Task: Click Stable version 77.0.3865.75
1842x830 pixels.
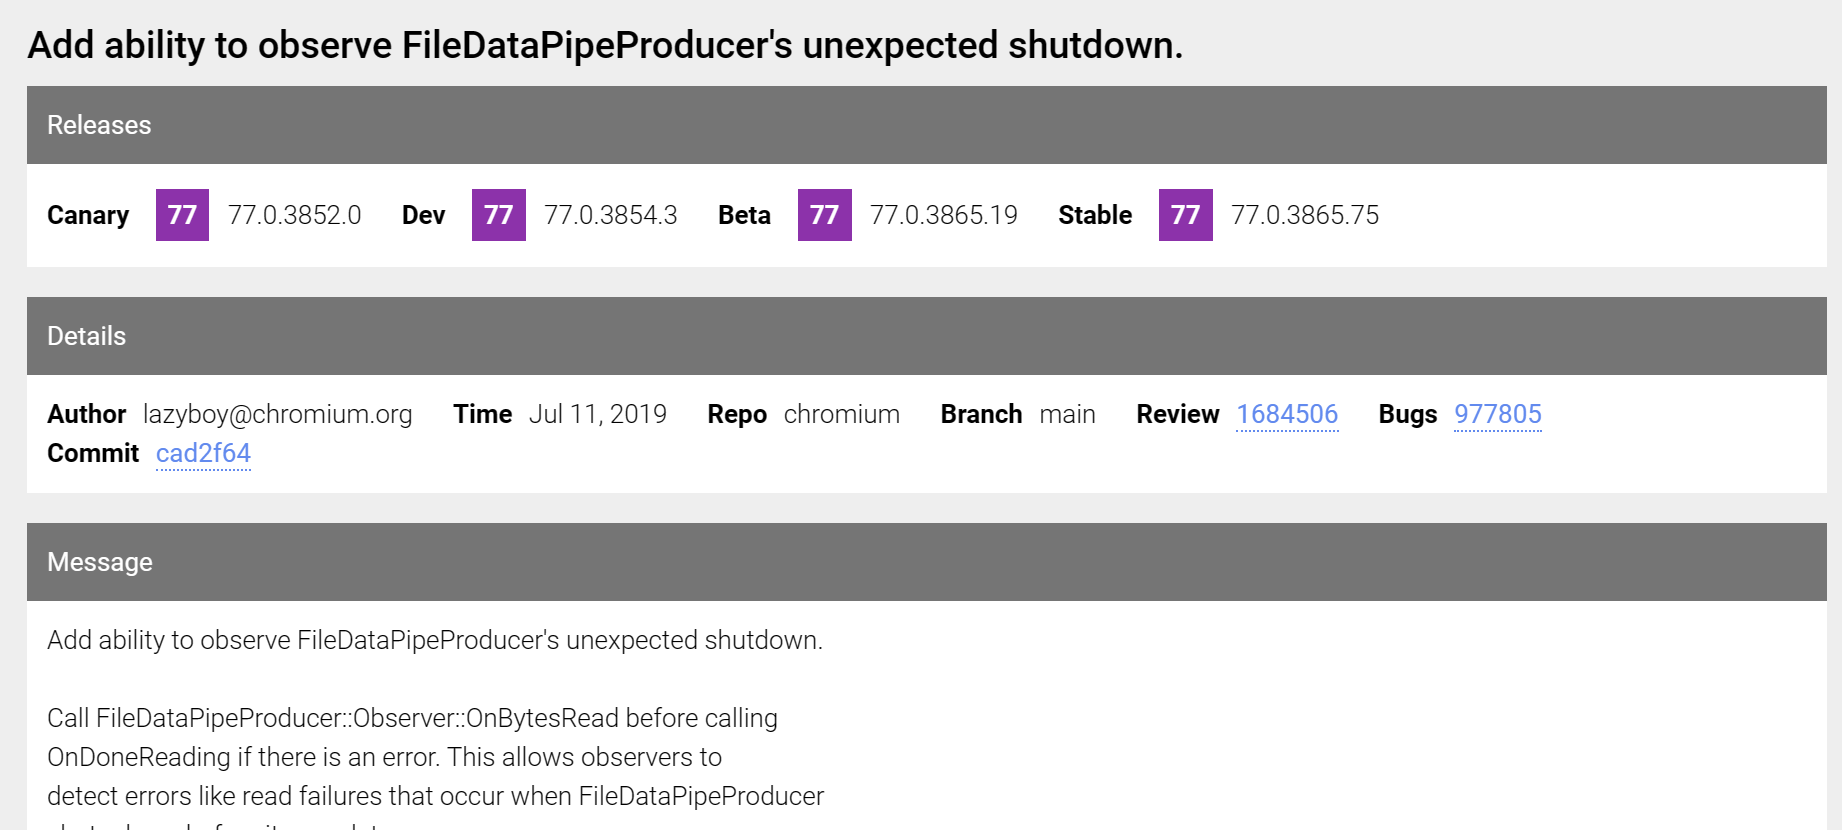Action: pos(1304,215)
